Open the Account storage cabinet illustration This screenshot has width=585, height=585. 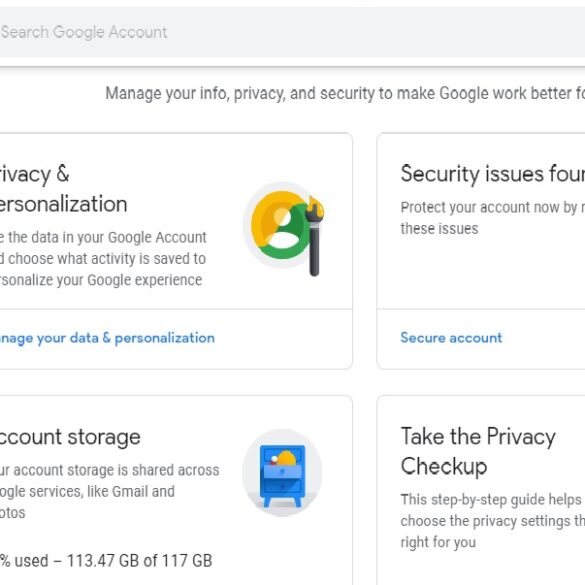[282, 473]
